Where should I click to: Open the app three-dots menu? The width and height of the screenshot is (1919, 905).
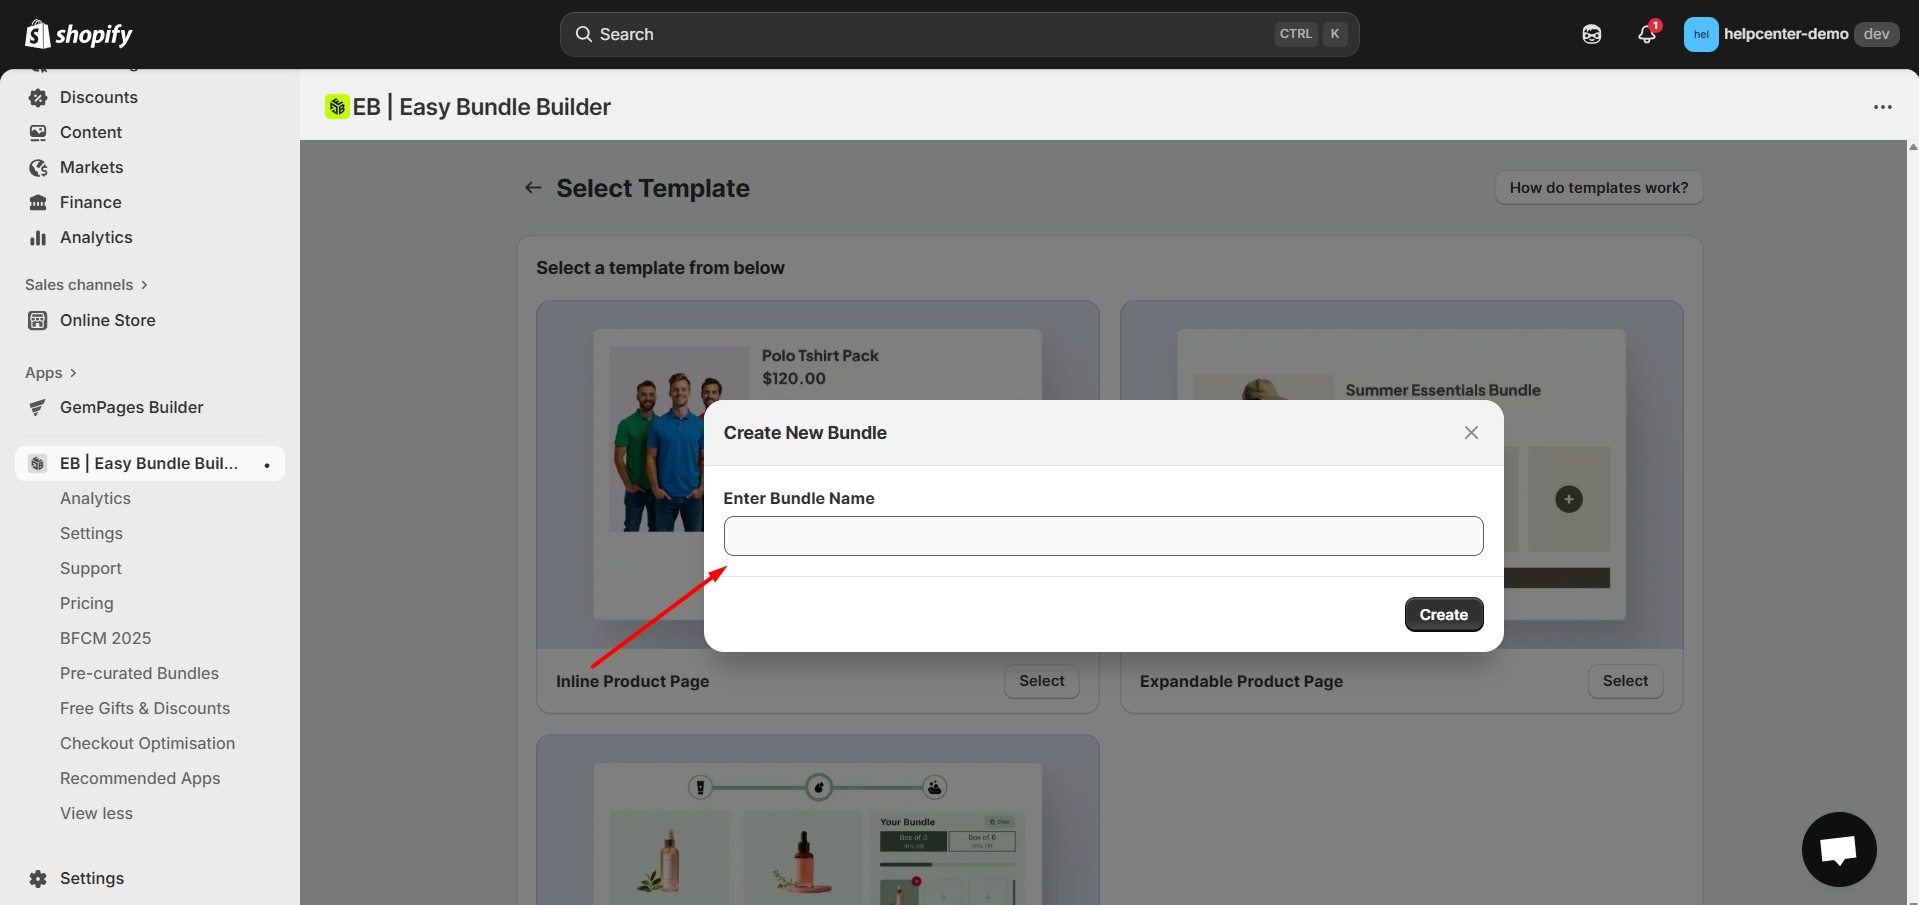[1883, 107]
